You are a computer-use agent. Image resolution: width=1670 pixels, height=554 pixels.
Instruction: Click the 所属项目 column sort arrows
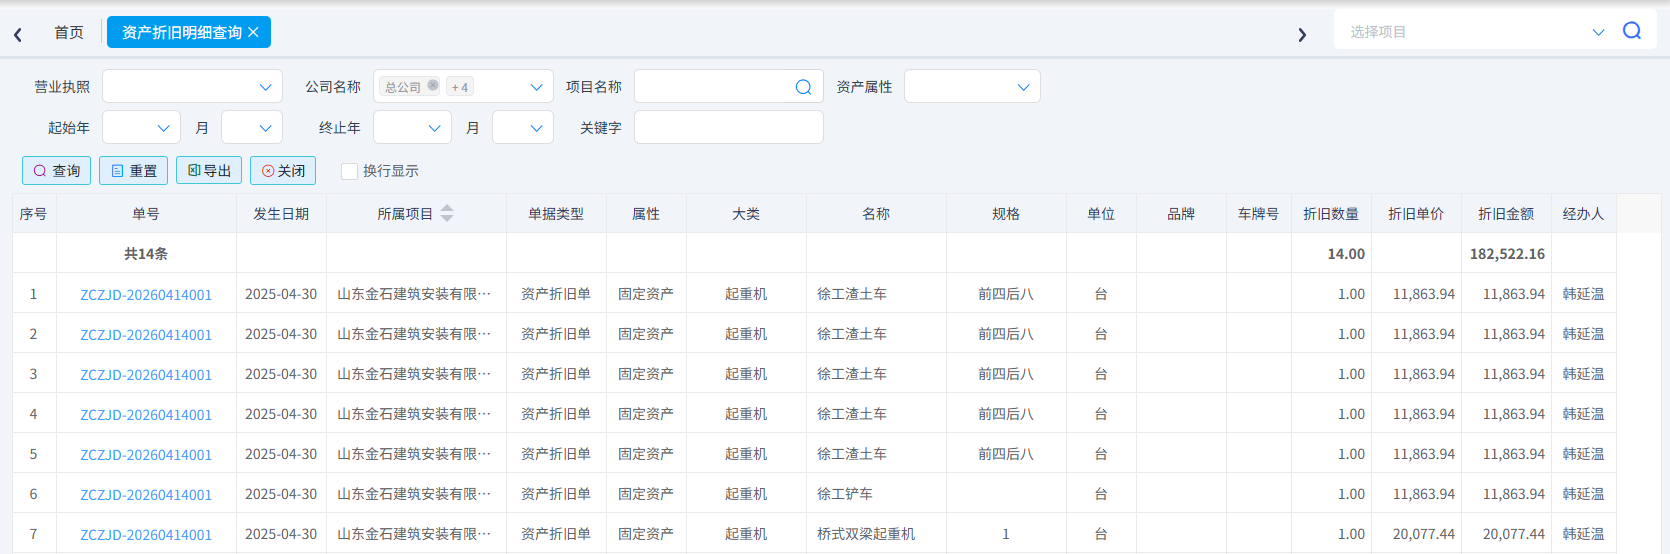coord(447,213)
